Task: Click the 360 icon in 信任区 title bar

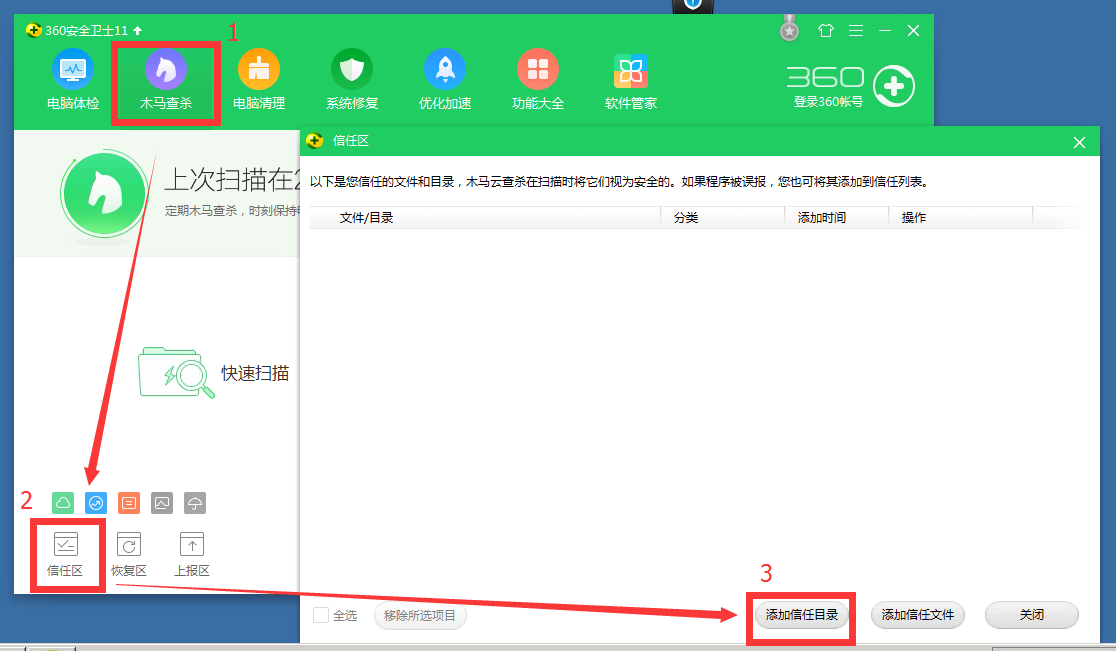Action: 315,141
